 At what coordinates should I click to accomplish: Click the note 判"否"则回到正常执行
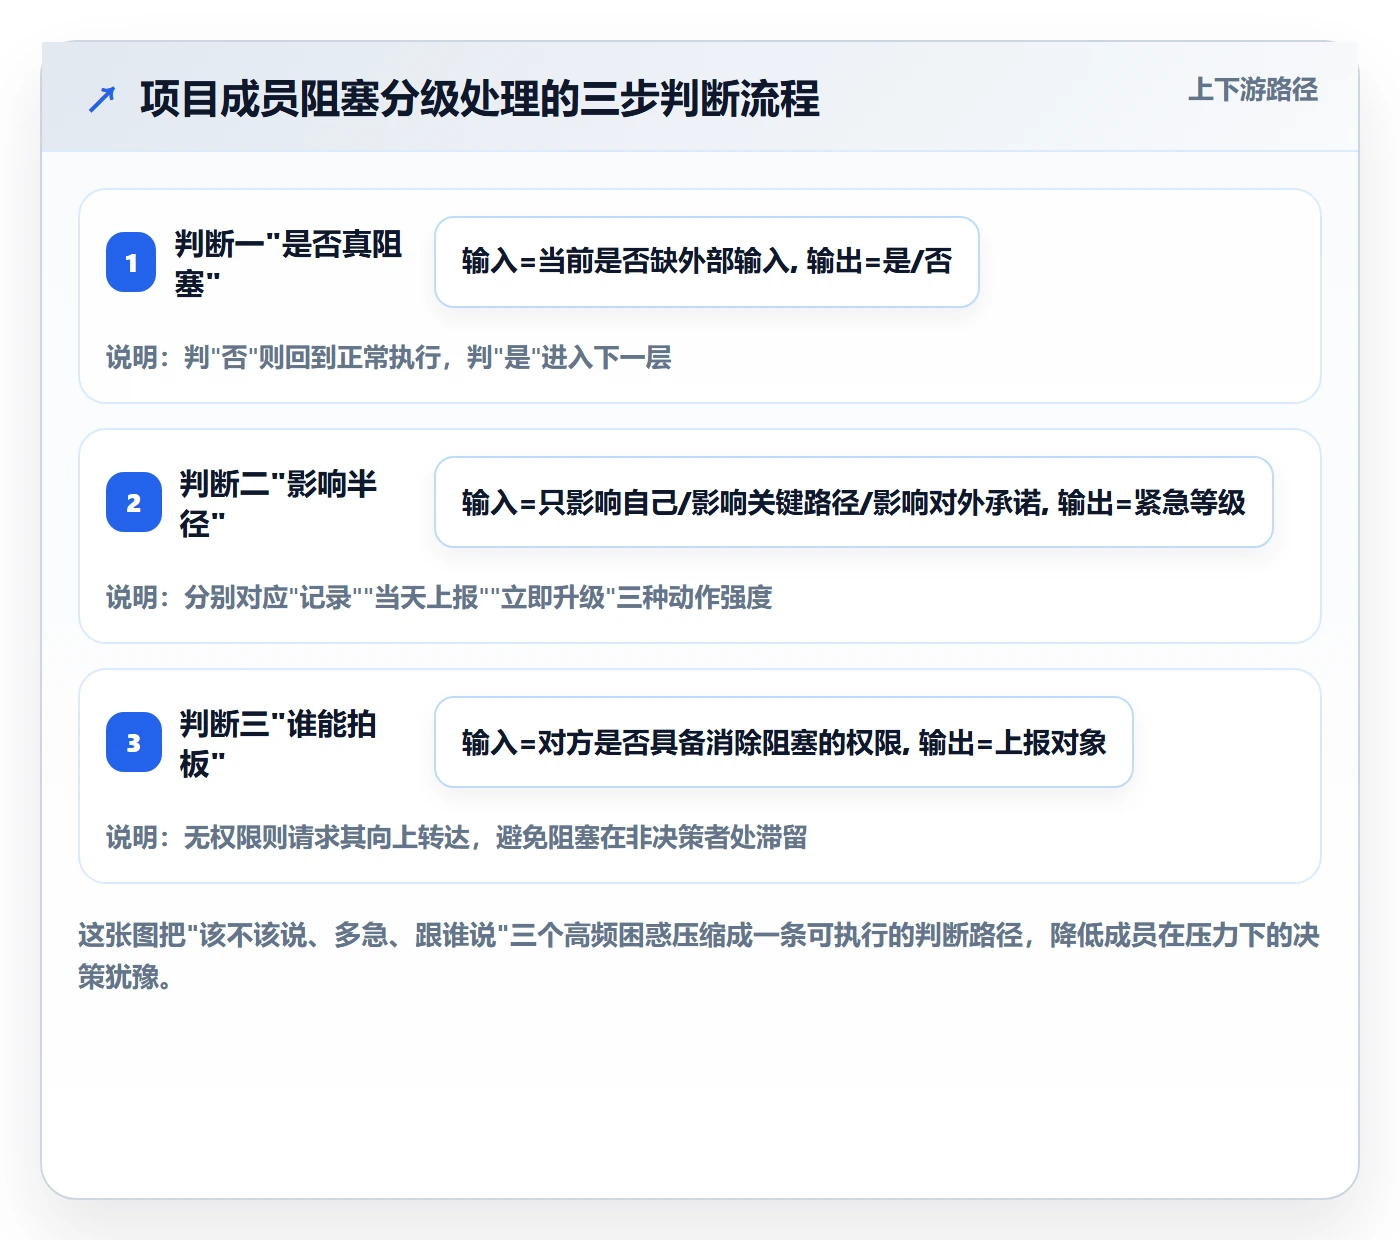(389, 357)
